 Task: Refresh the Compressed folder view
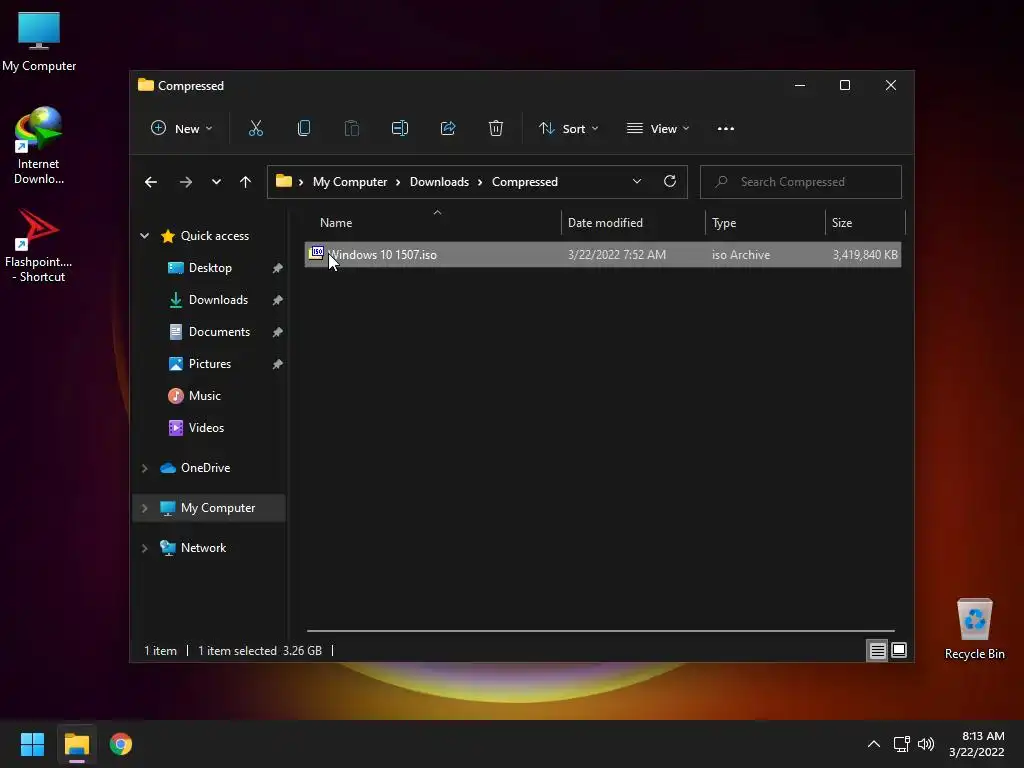point(669,182)
